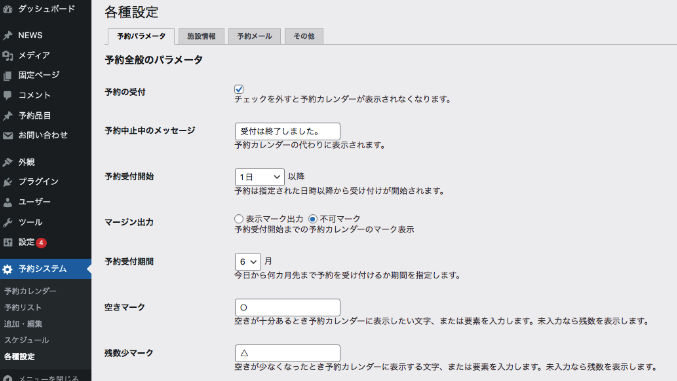Go to スケジュール submenu link
The image size is (677, 381).
pos(26,340)
